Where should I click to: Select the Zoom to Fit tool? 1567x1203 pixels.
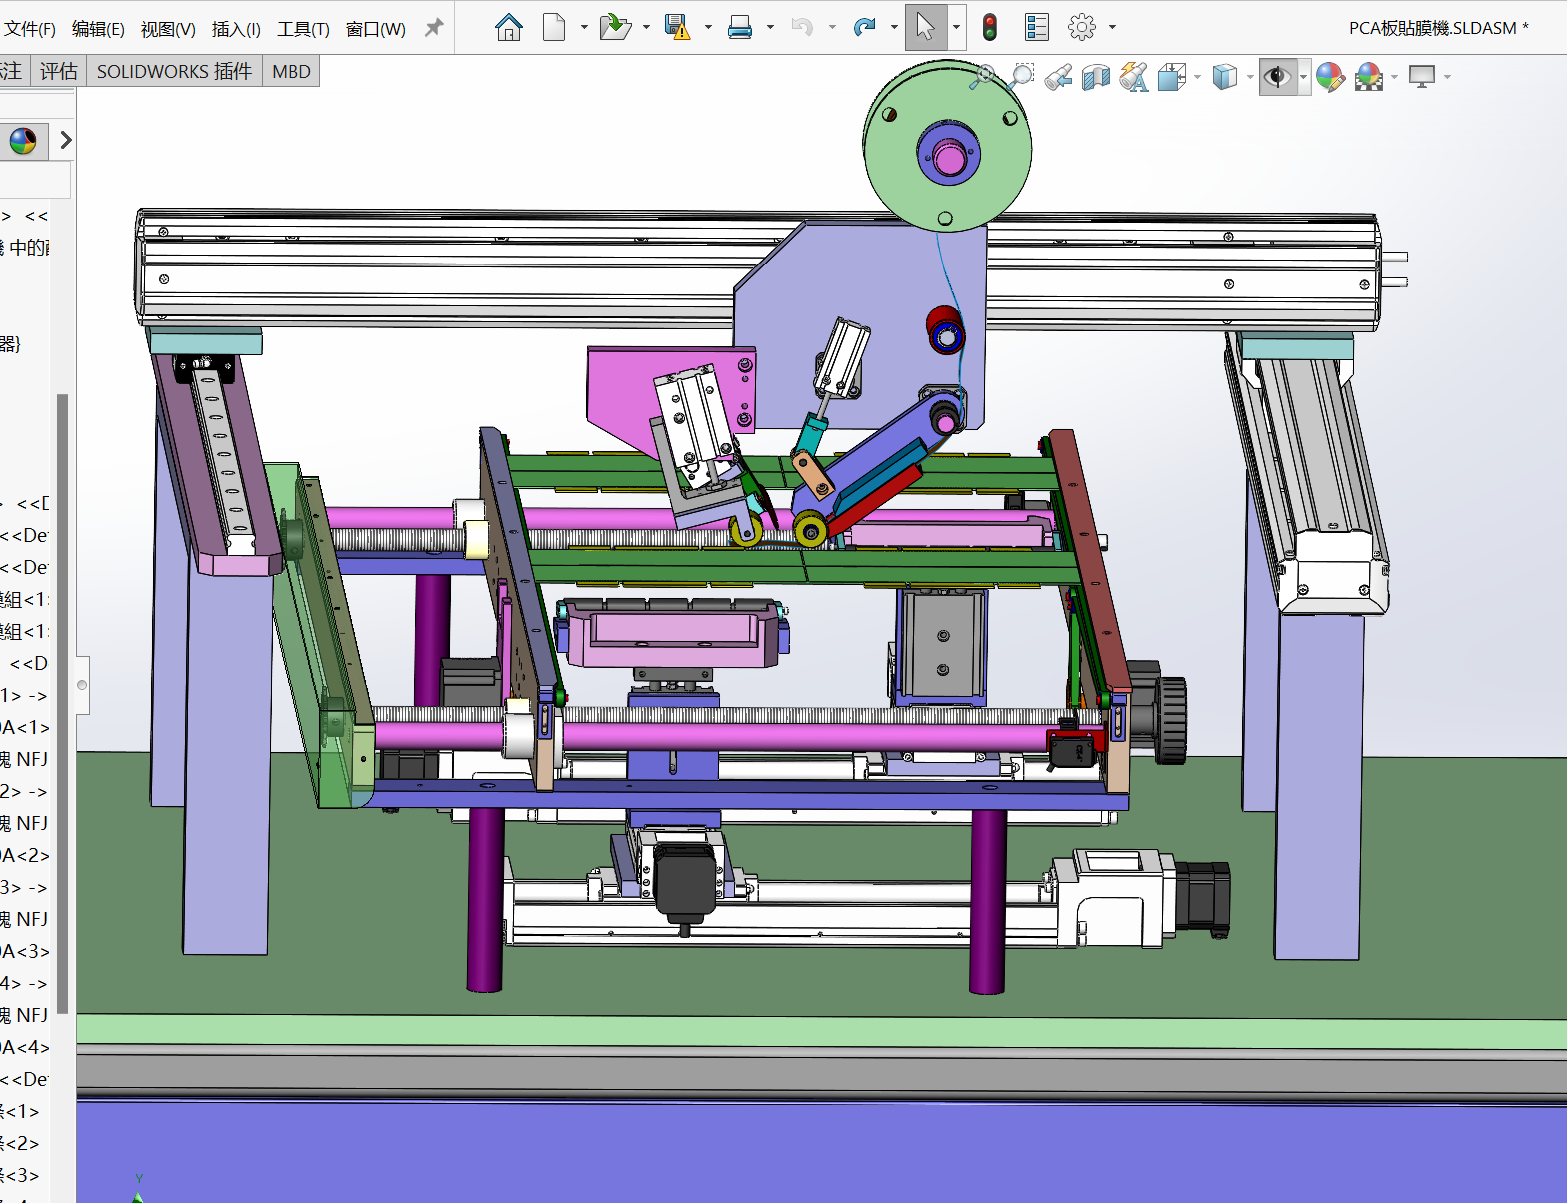click(983, 77)
